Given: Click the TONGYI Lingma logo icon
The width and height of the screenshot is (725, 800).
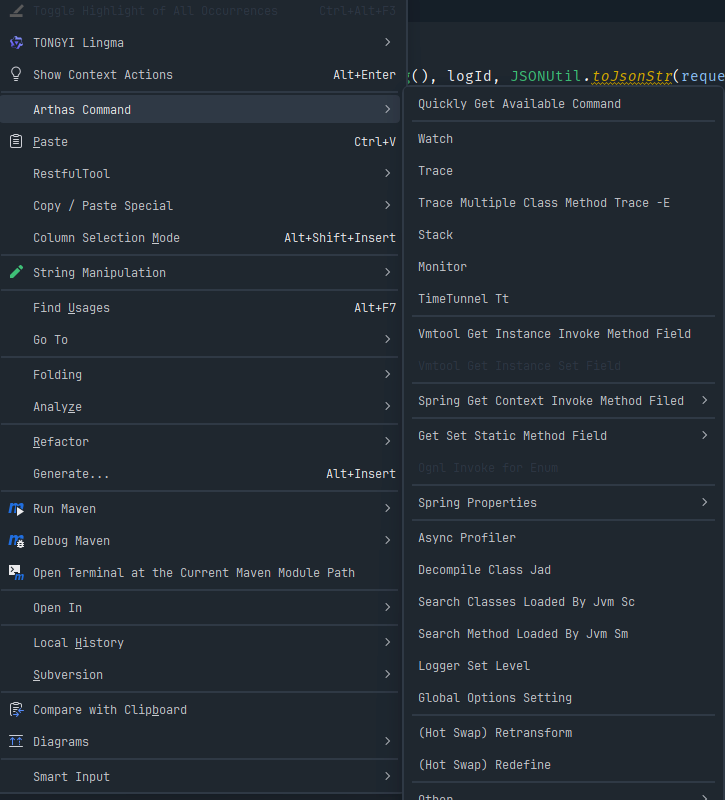Looking at the screenshot, I should pos(16,43).
